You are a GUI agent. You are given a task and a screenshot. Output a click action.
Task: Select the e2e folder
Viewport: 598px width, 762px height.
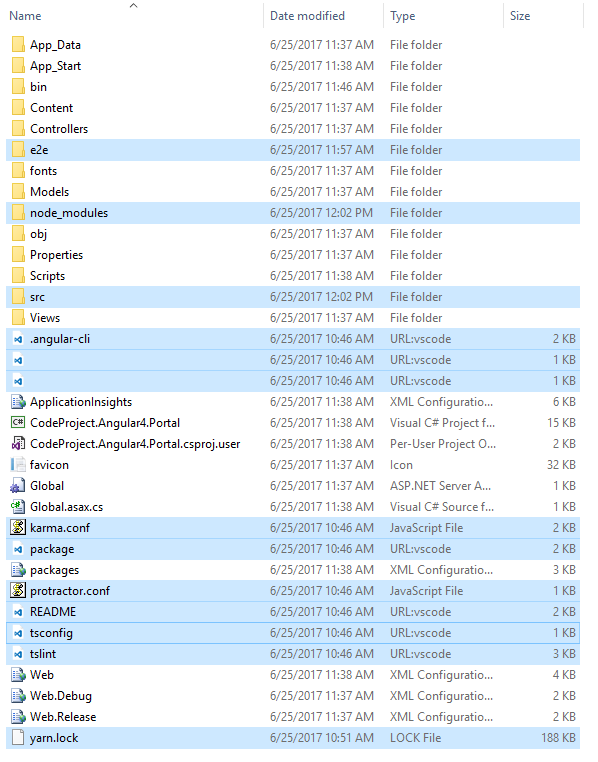point(293,150)
